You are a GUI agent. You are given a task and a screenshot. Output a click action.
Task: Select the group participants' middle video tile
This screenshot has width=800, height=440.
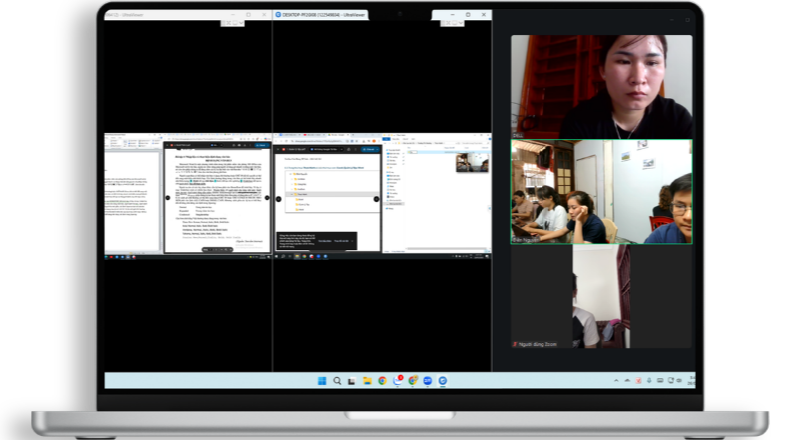pyautogui.click(x=601, y=192)
